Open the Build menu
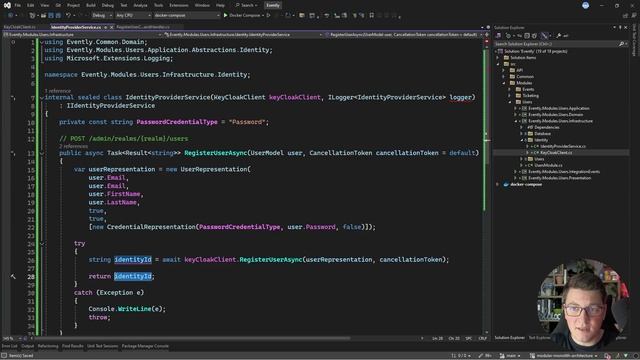Screen dimensions: 640x360 (x=91, y=5)
